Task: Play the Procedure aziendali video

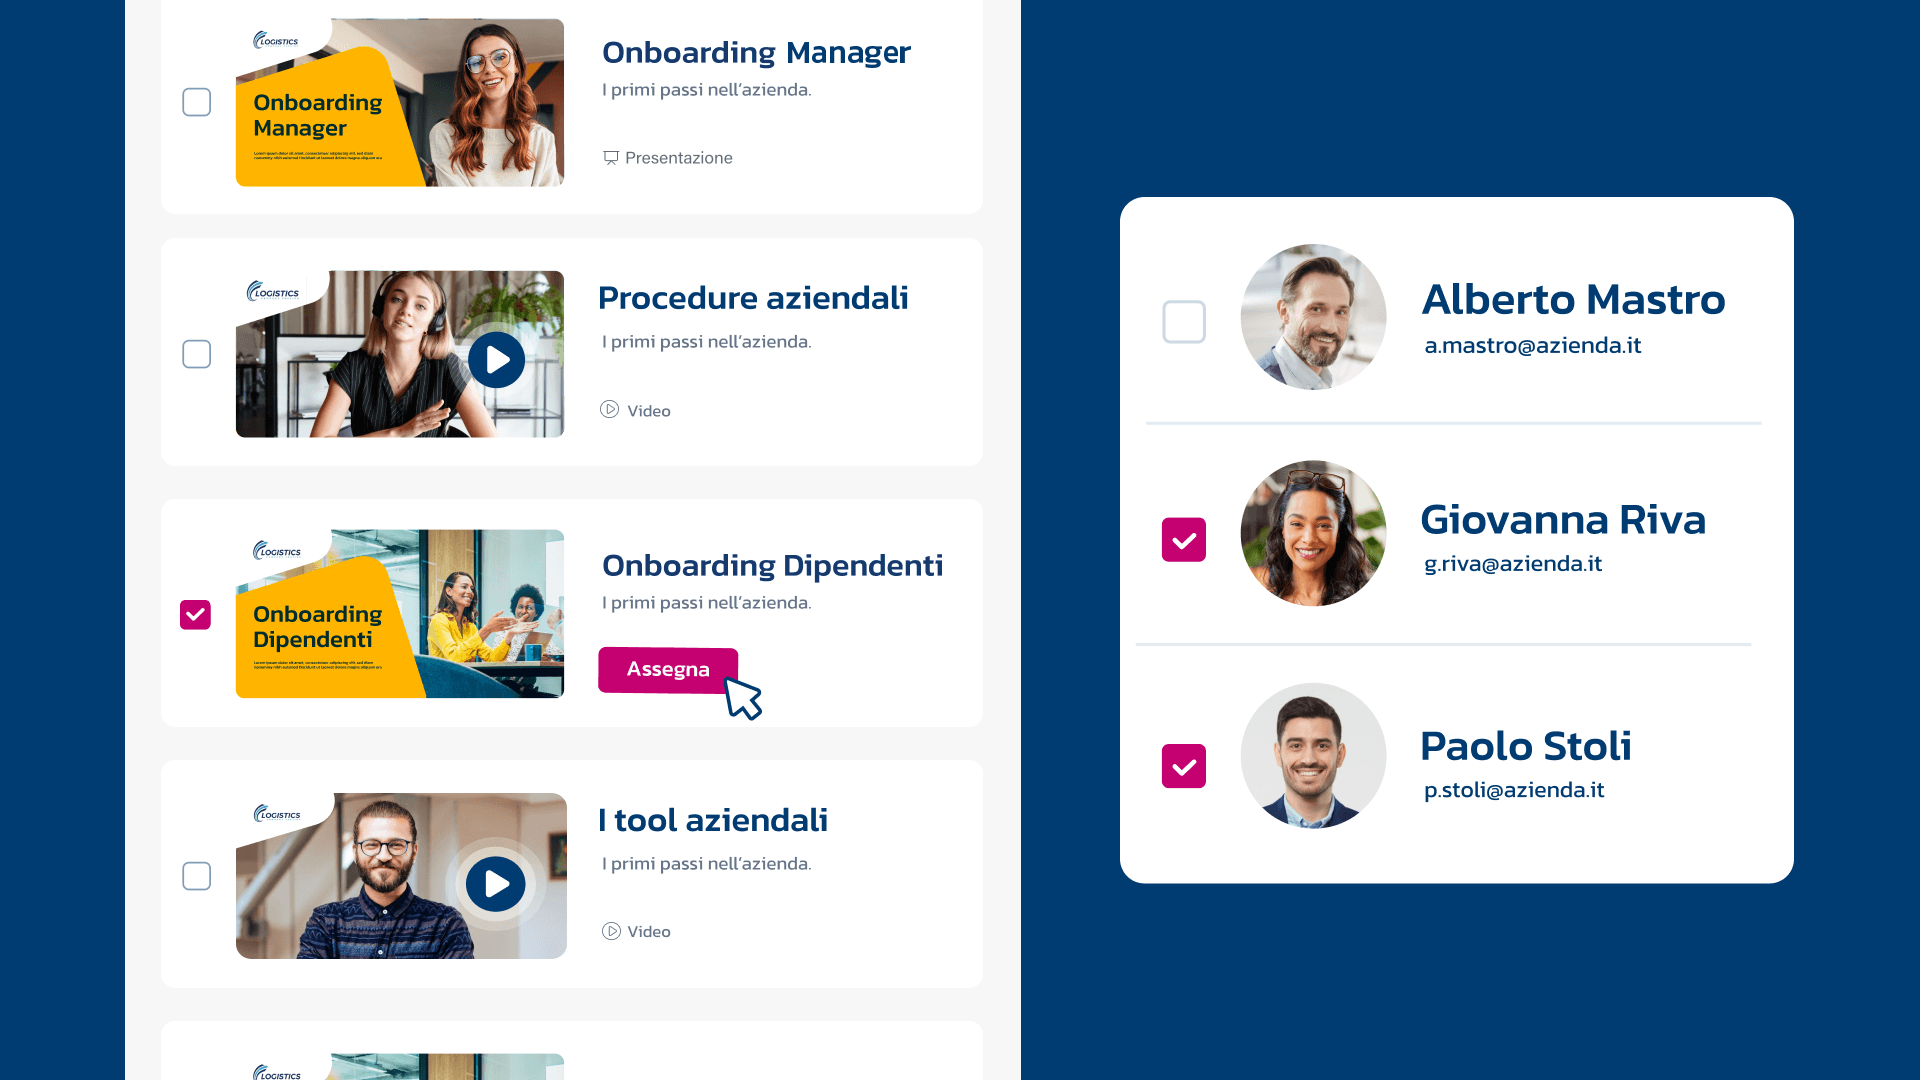Action: 496,360
